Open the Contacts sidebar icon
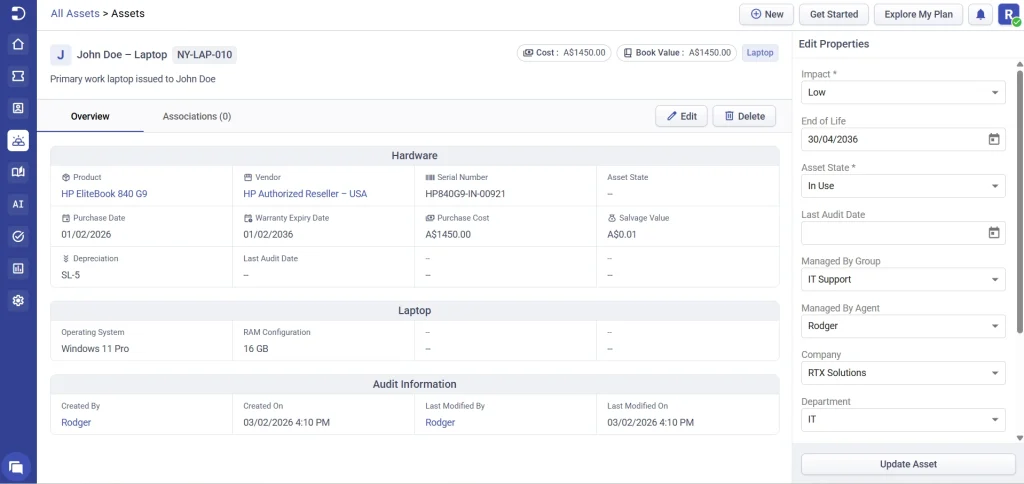Screen dimensions: 1024x484 point(18,108)
